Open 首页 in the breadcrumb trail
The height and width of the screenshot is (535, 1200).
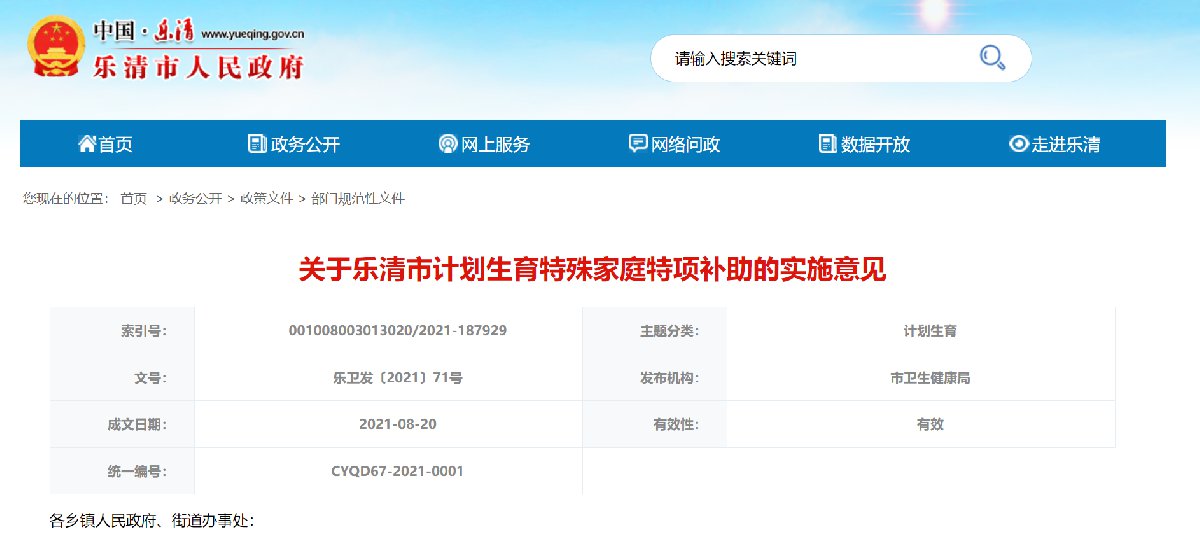tap(133, 199)
